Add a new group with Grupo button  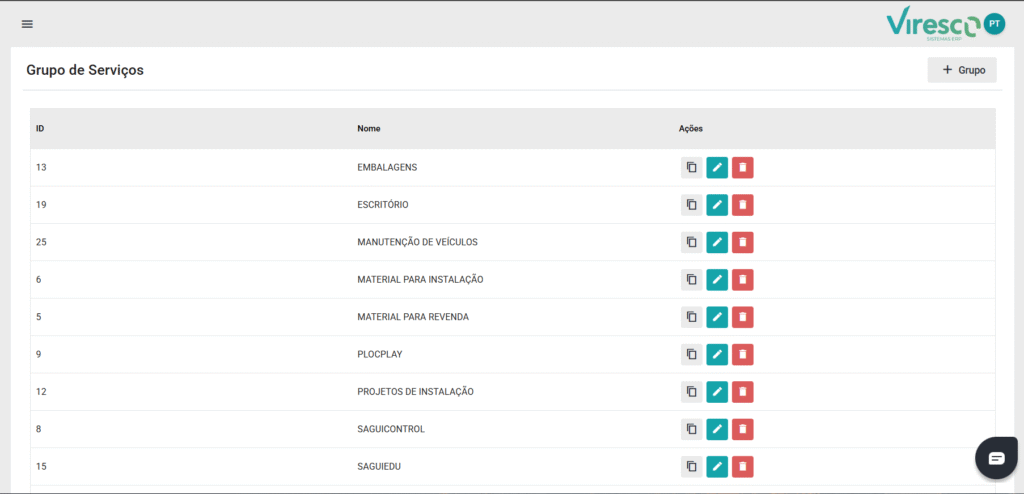[962, 70]
